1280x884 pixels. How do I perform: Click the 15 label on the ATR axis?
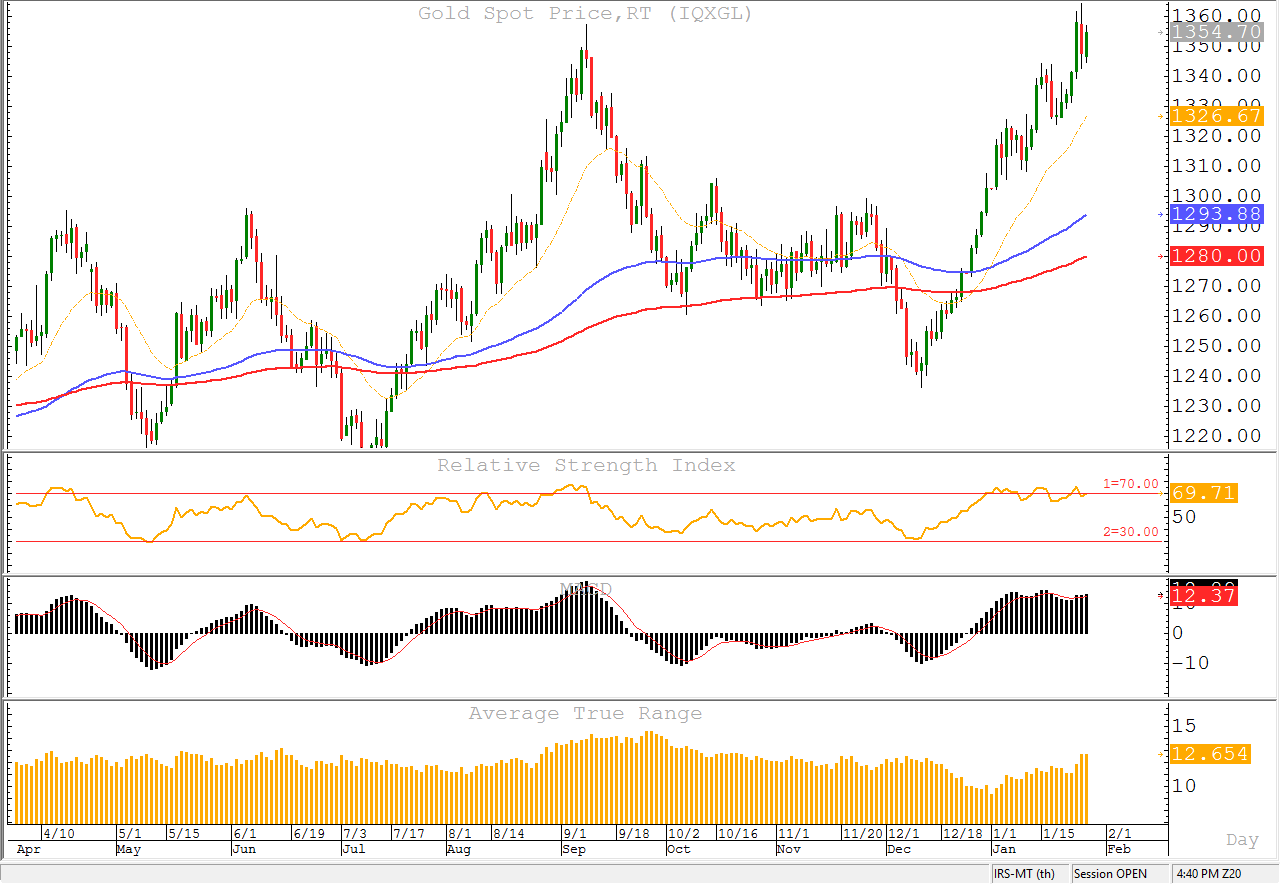[1184, 725]
